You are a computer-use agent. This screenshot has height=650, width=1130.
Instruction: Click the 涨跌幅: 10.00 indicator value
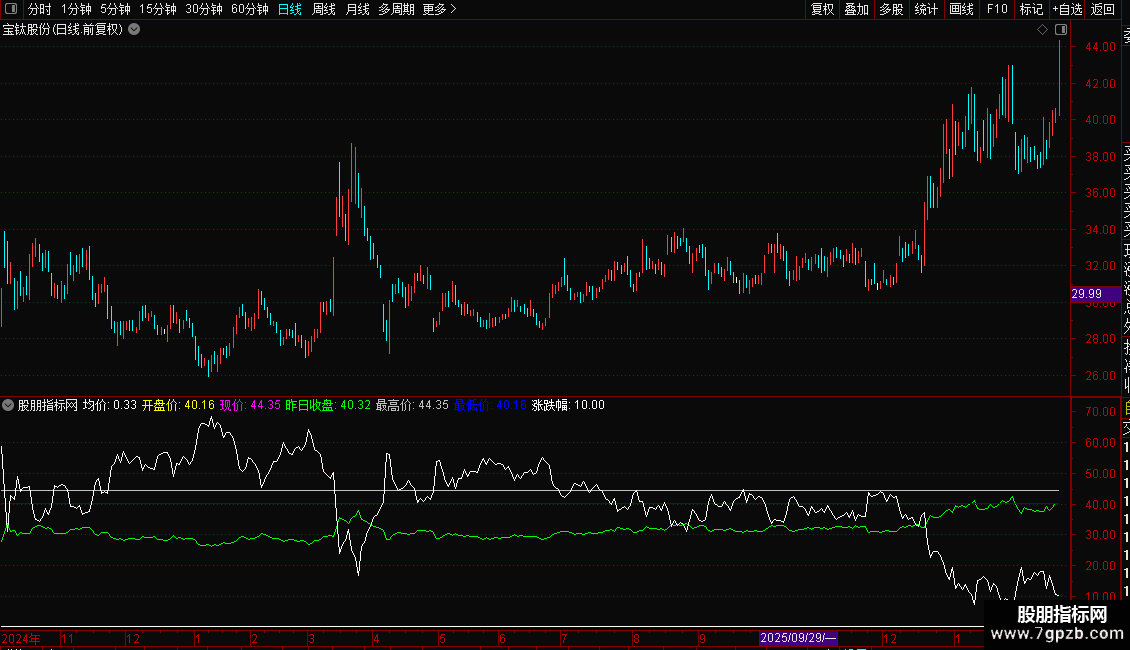(x=568, y=405)
